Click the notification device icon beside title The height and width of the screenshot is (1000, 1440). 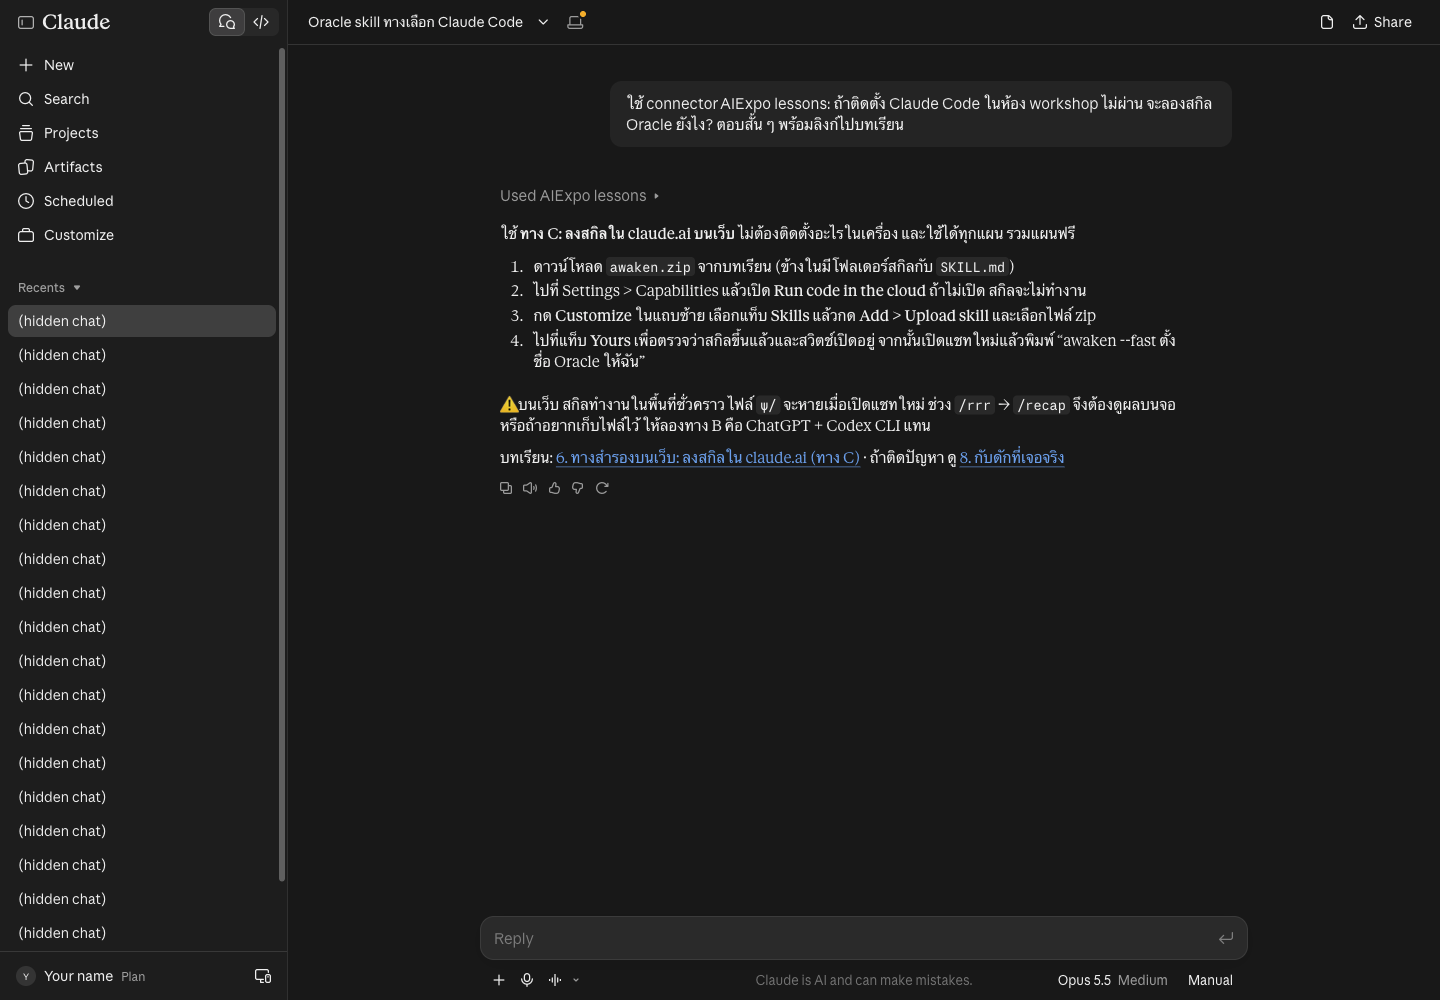tap(575, 22)
